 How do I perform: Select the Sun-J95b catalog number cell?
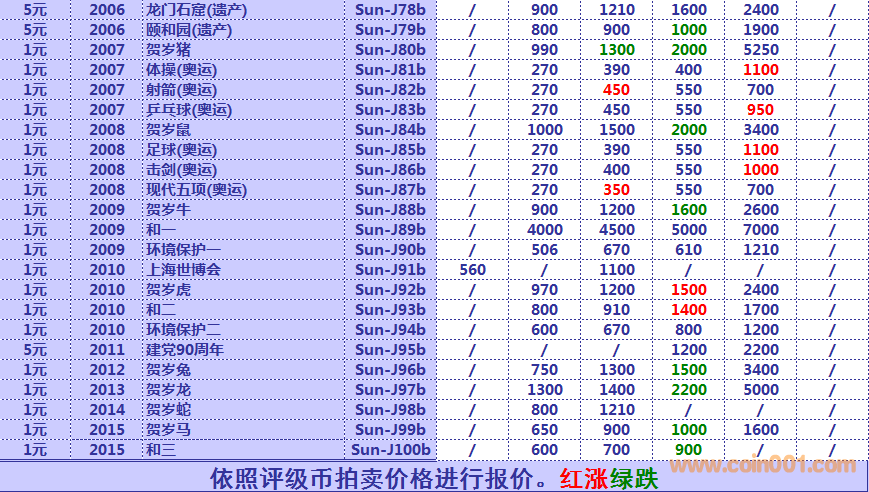pos(390,349)
